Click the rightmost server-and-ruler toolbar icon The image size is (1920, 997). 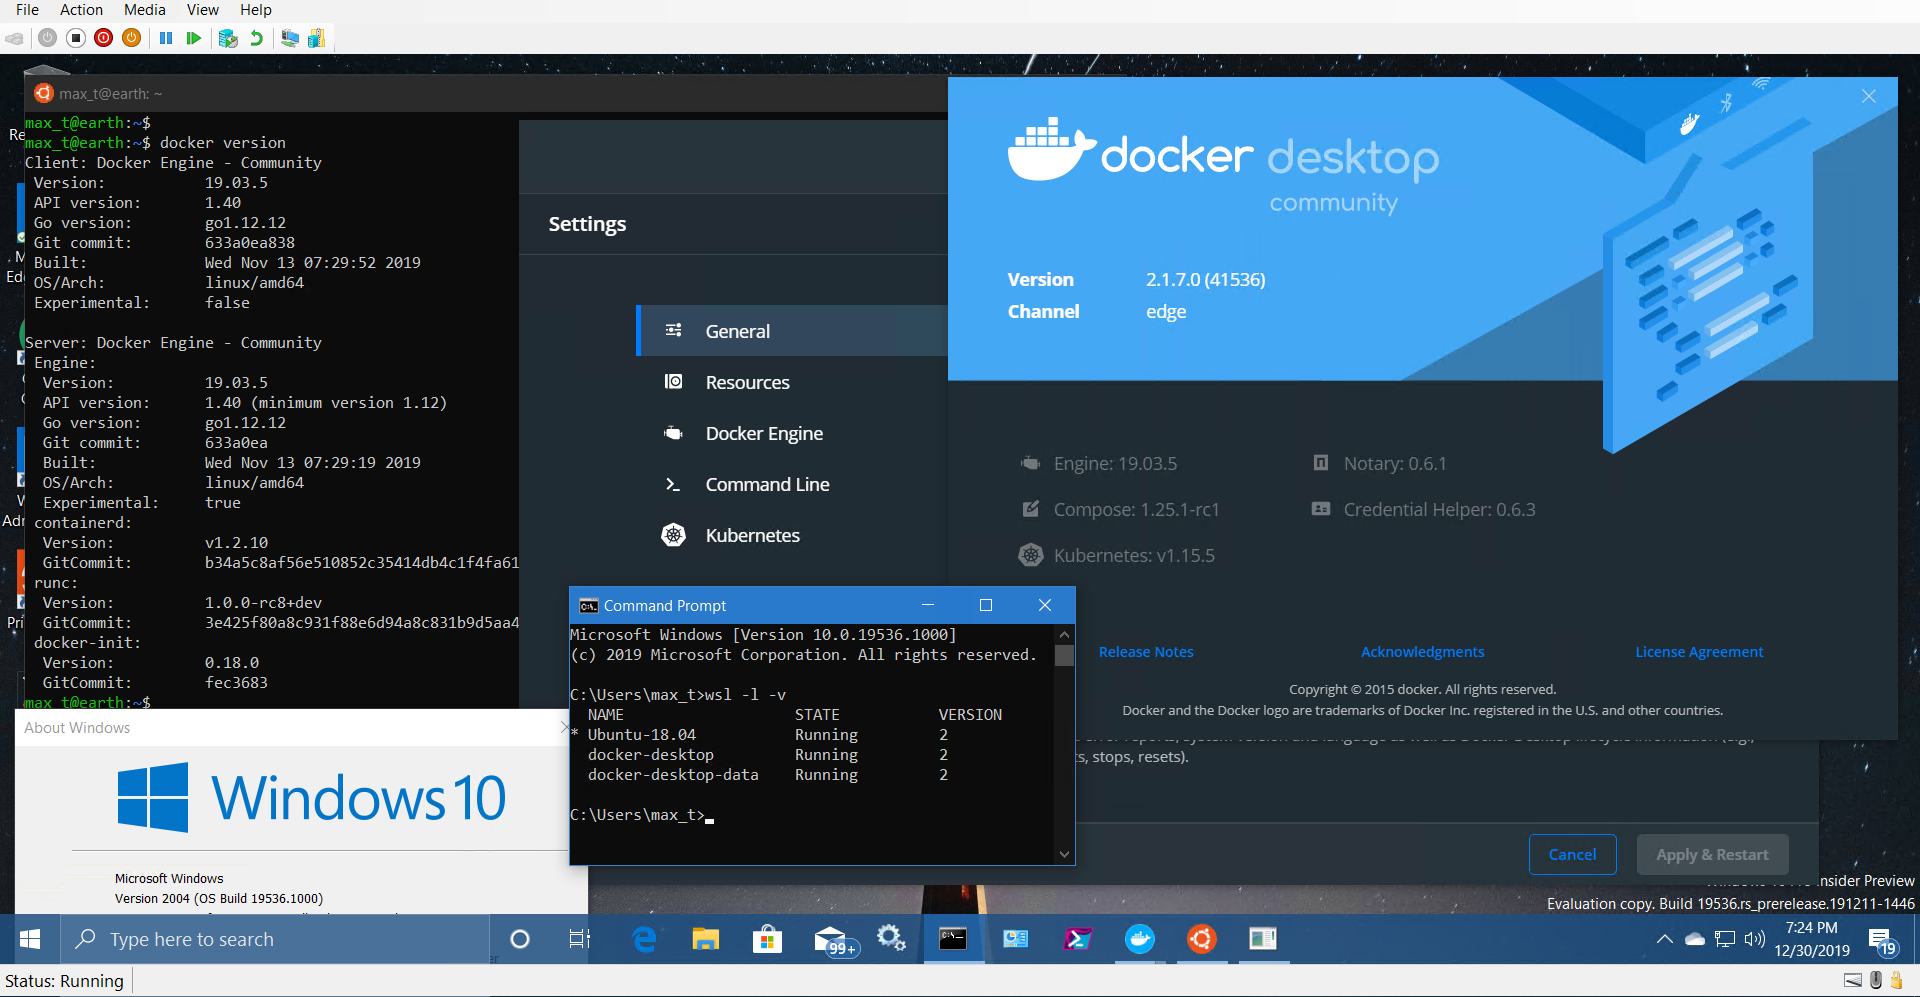coord(317,38)
